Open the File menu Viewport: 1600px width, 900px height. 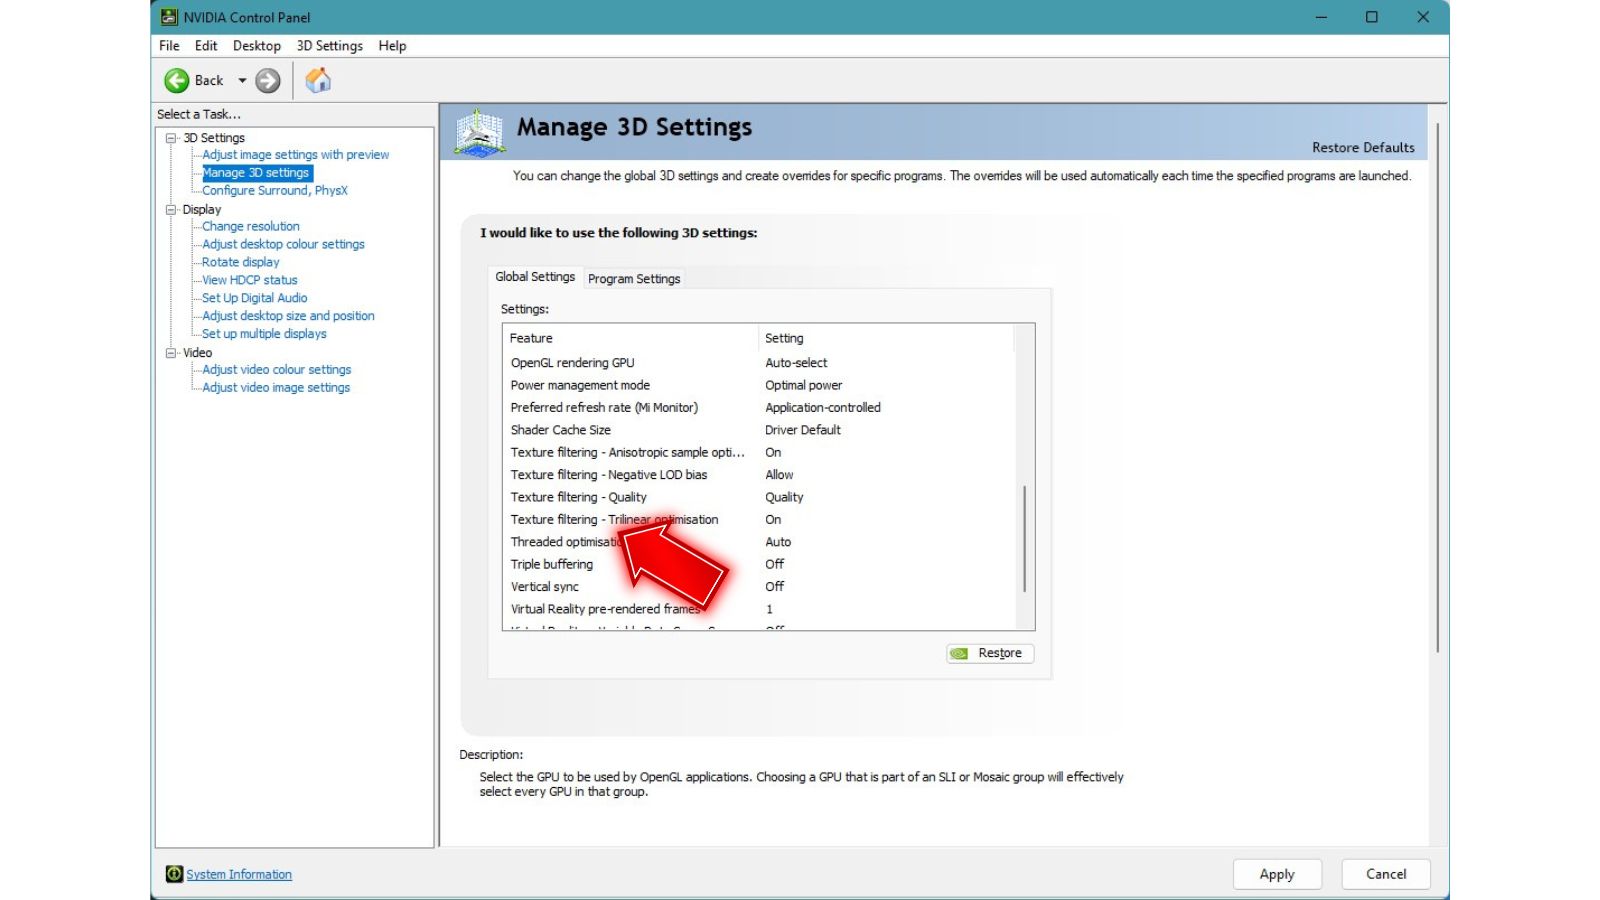tap(169, 46)
